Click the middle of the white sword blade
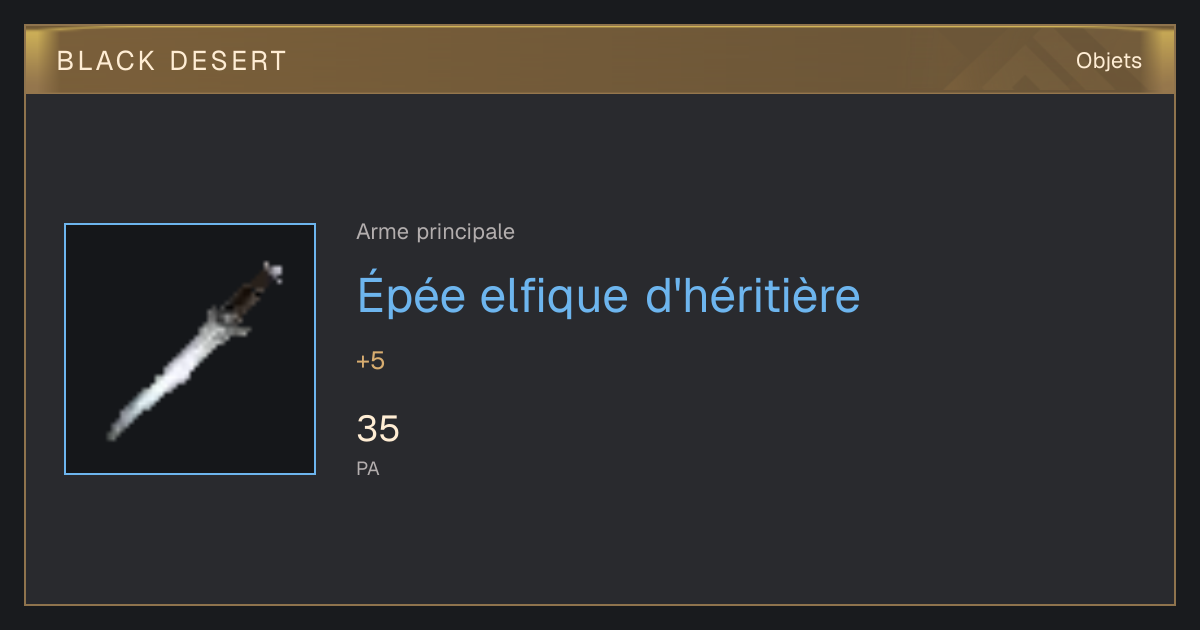The width and height of the screenshot is (1200, 630). [170, 375]
